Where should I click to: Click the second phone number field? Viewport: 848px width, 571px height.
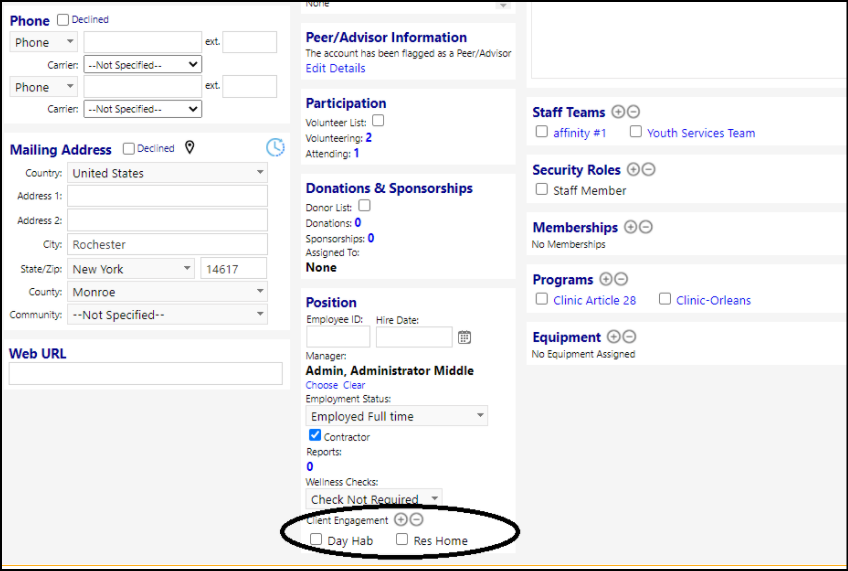point(143,87)
